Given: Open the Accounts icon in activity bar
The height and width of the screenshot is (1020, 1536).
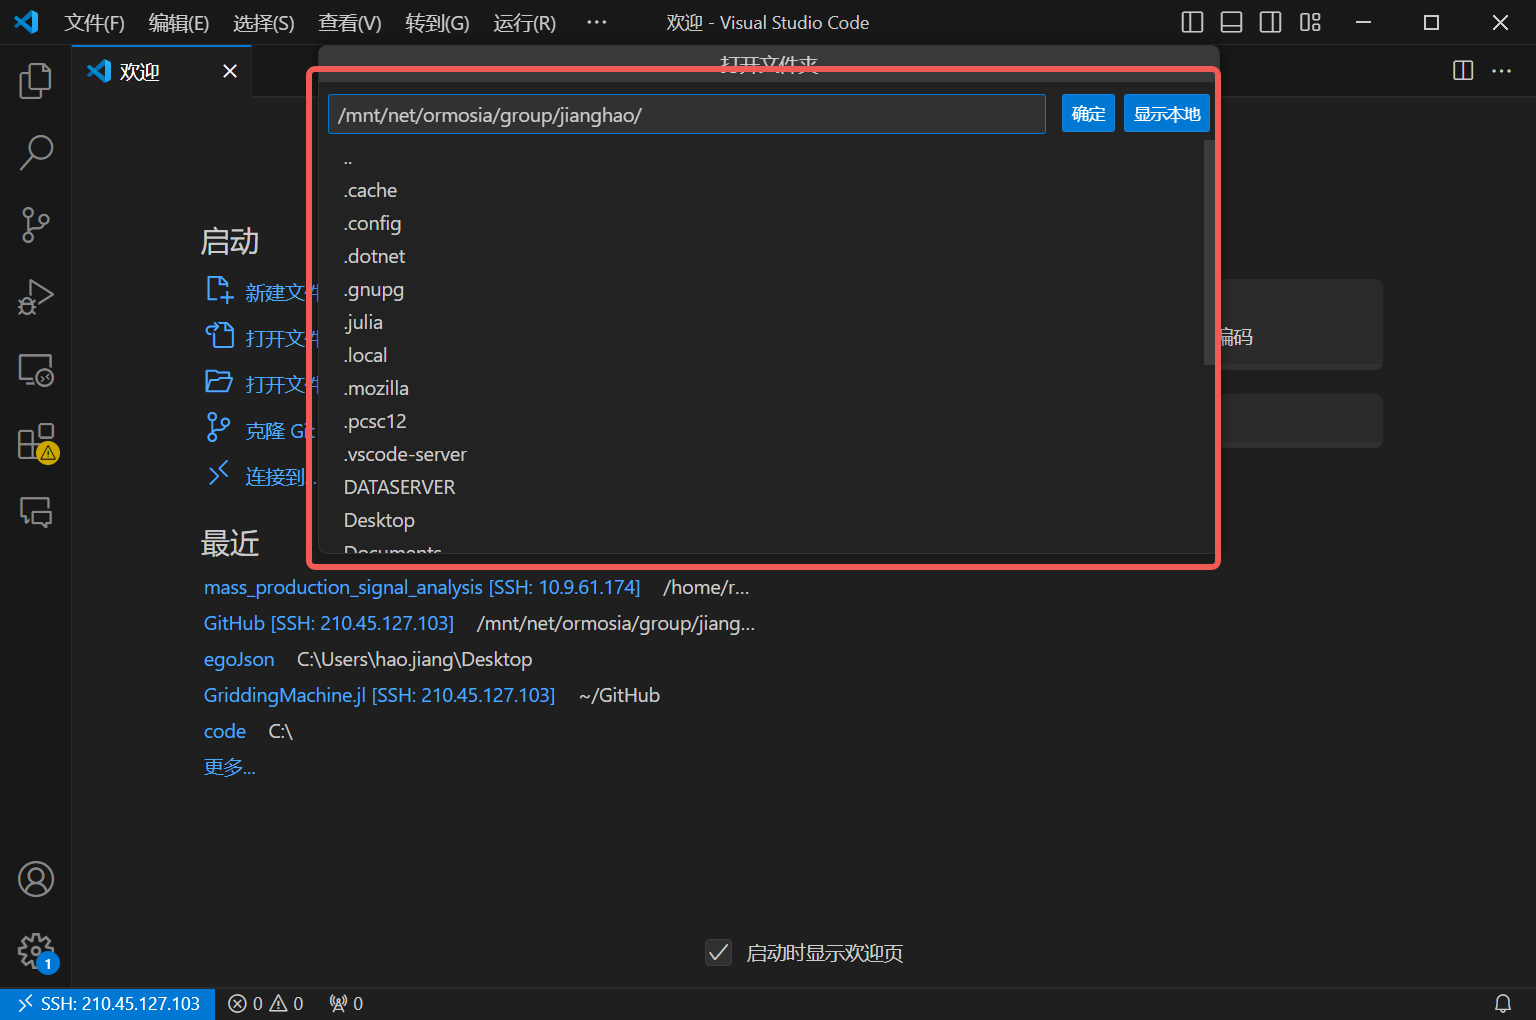Looking at the screenshot, I should (36, 879).
